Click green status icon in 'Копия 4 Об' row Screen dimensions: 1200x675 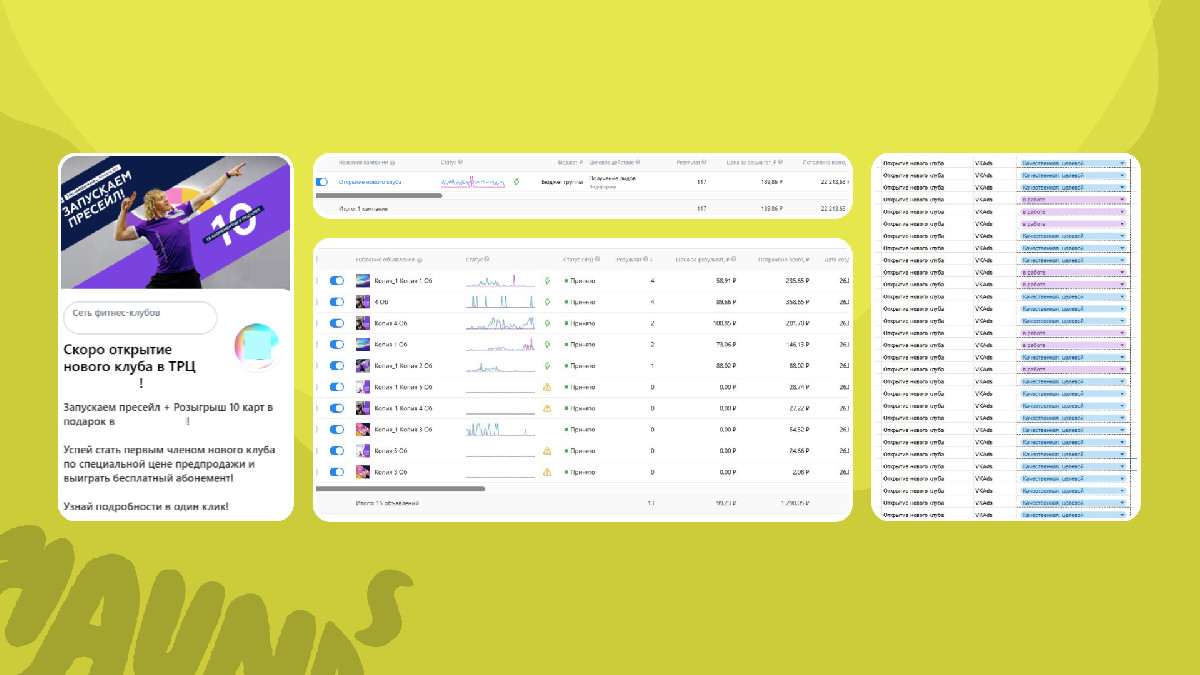tap(547, 323)
